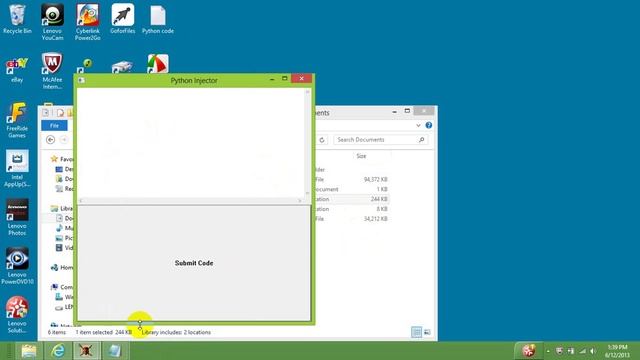Show hidden system tray icons arrow
Image resolution: width=640 pixels, height=360 pixels.
click(548, 351)
